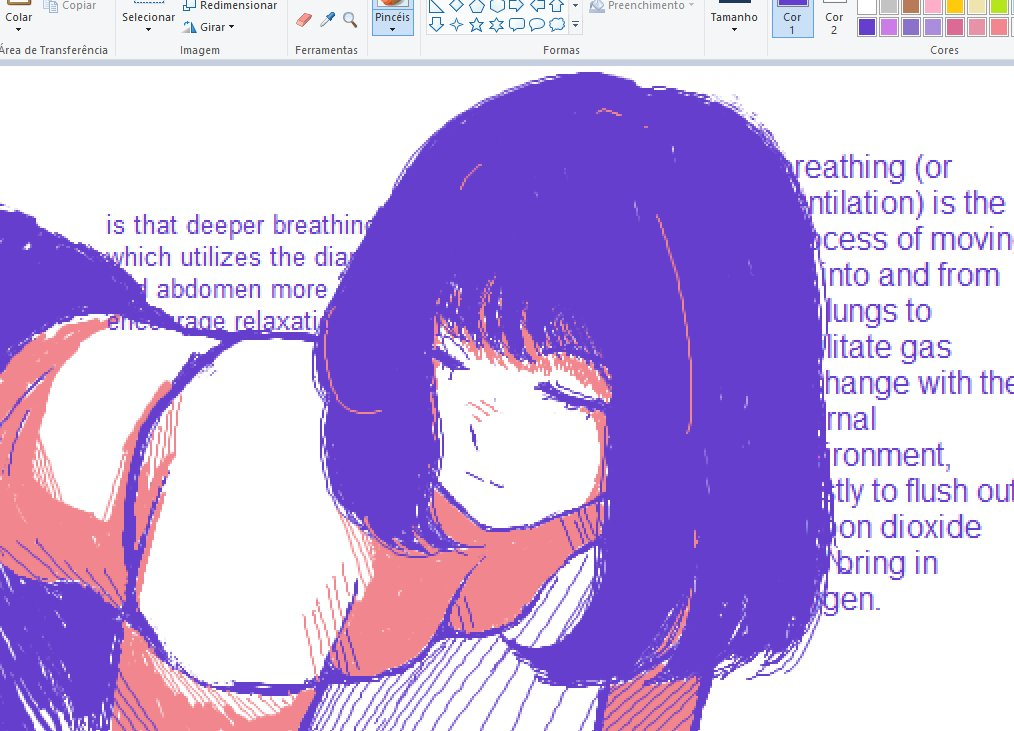The height and width of the screenshot is (731, 1014).
Task: Pick the lime green color swatch
Action: pos(998,6)
